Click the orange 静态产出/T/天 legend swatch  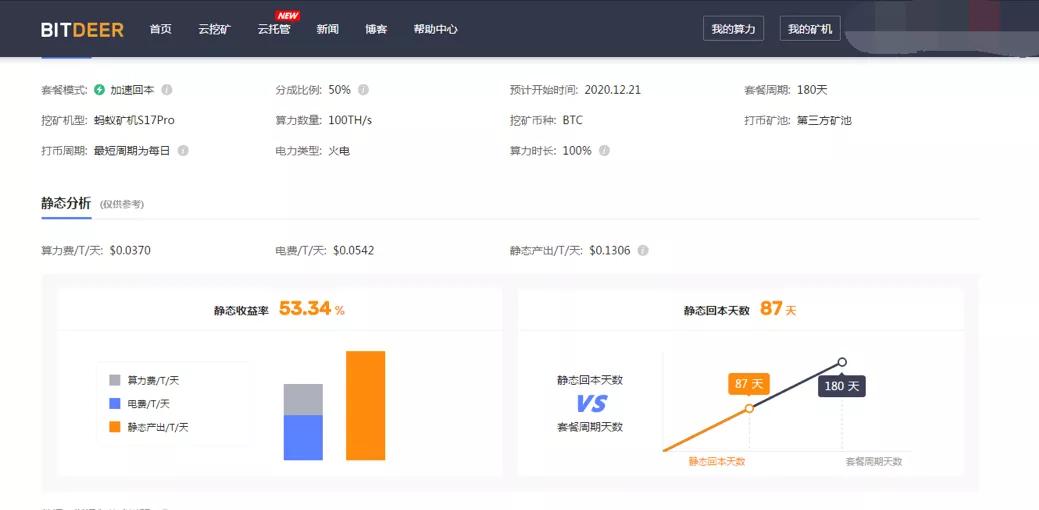click(x=115, y=427)
